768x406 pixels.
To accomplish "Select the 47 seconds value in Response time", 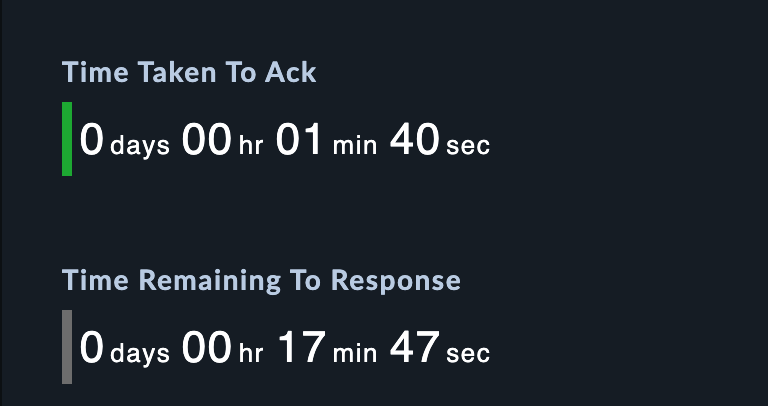I will pos(414,348).
